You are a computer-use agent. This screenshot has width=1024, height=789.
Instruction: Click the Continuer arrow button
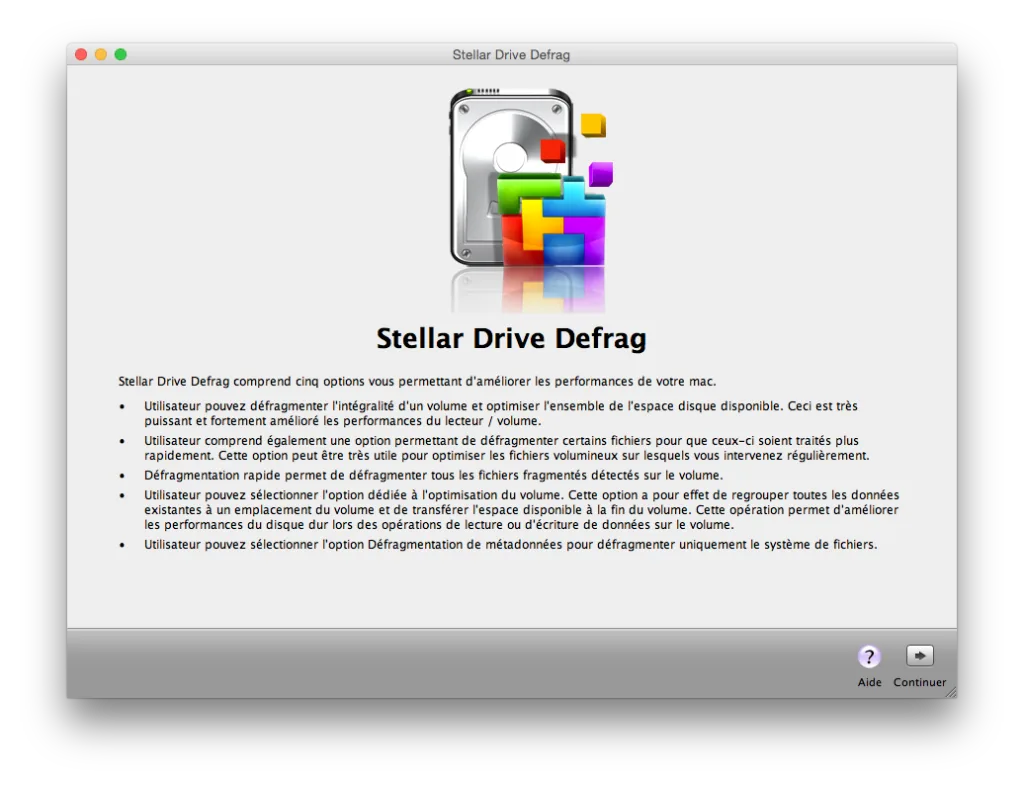pyautogui.click(x=920, y=655)
